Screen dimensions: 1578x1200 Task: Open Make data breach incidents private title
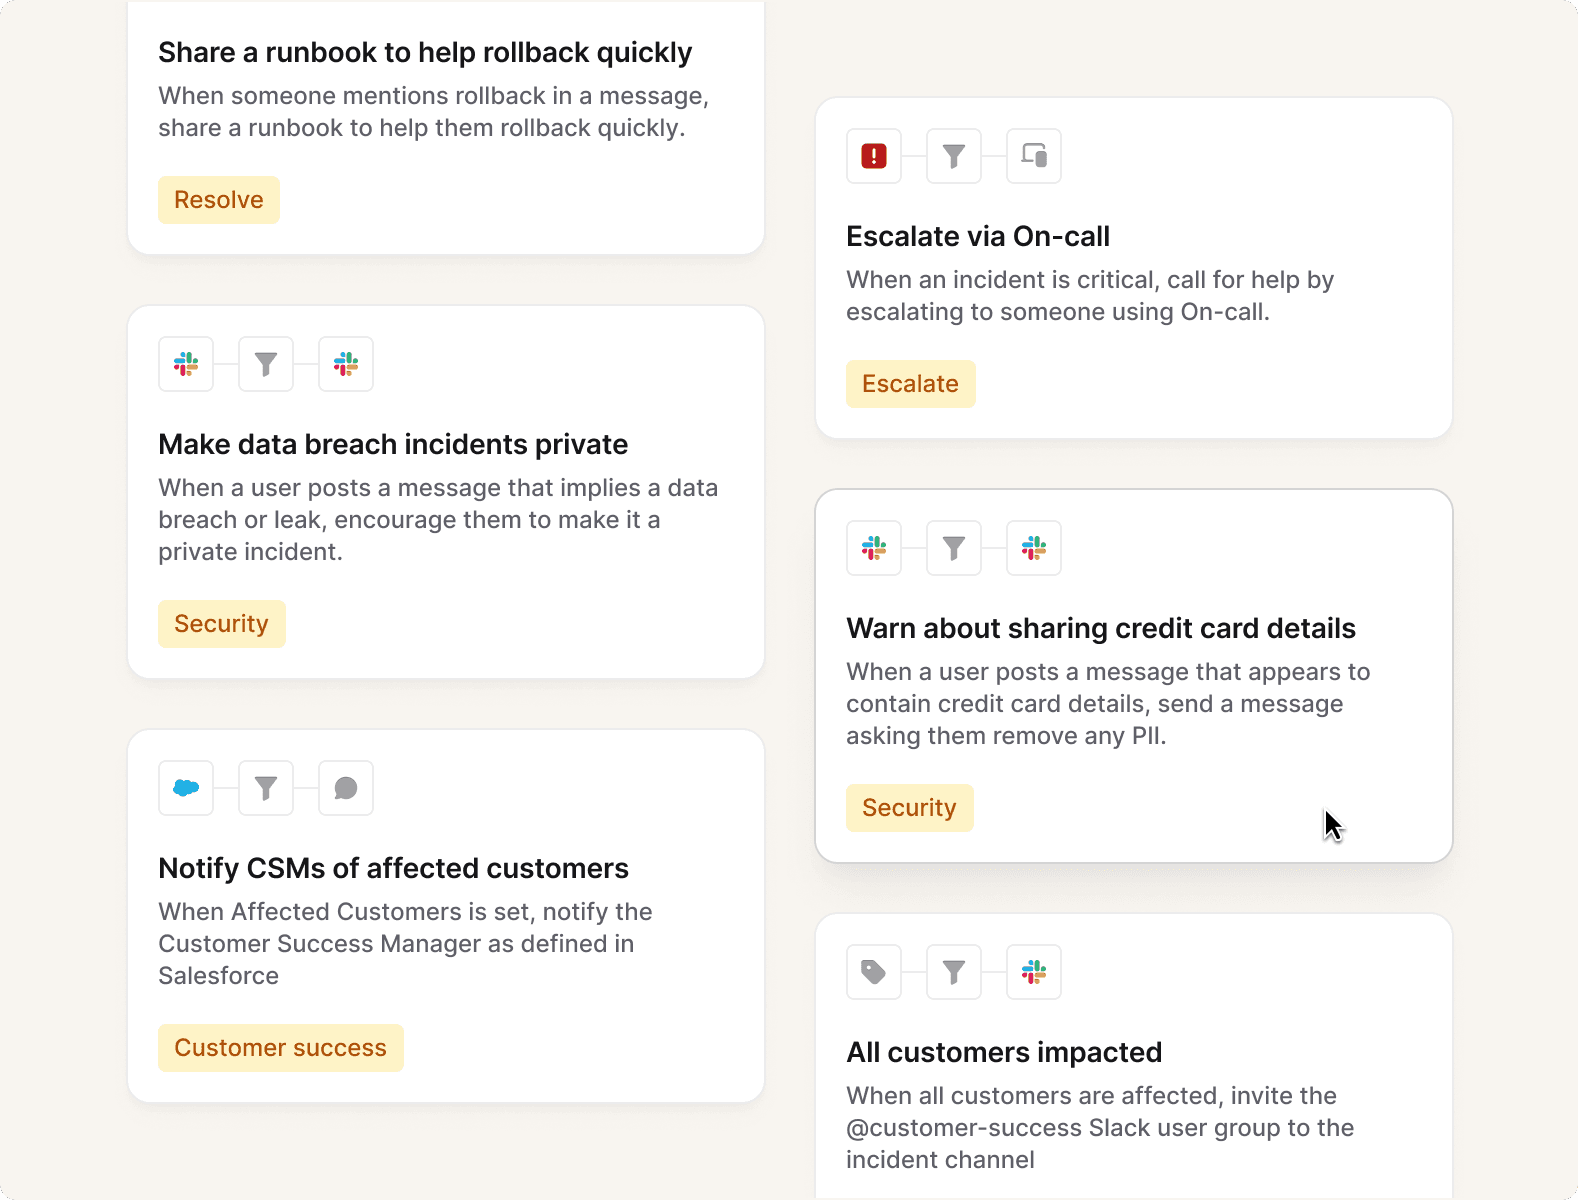click(x=393, y=444)
